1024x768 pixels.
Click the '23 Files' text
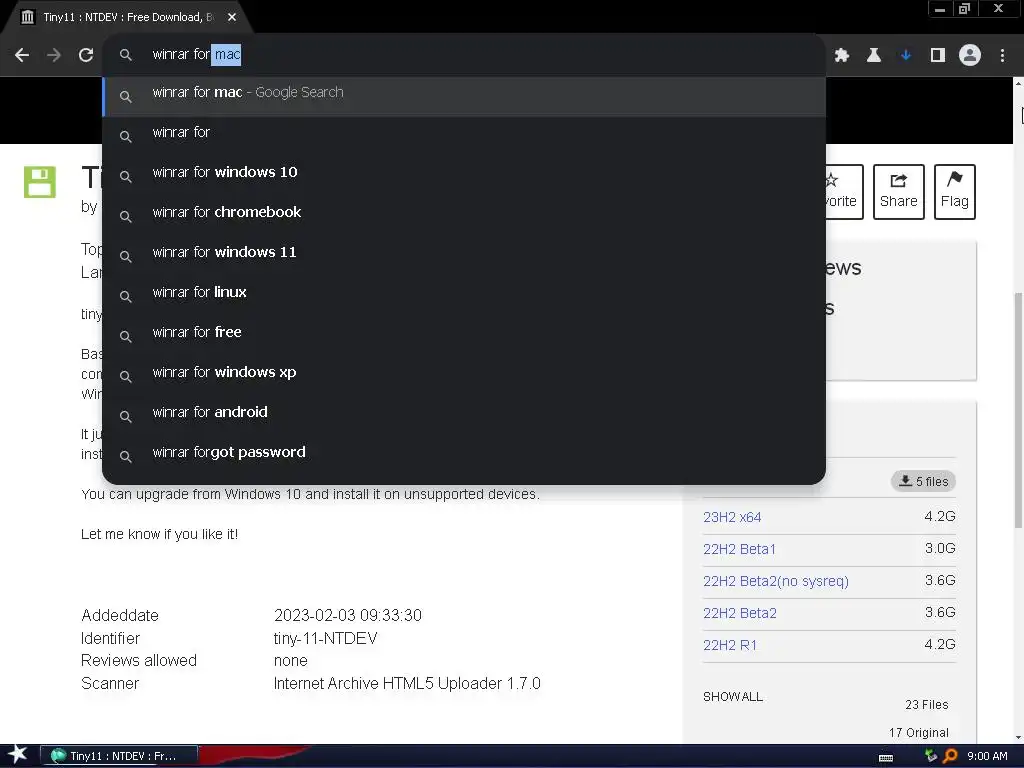tap(927, 705)
